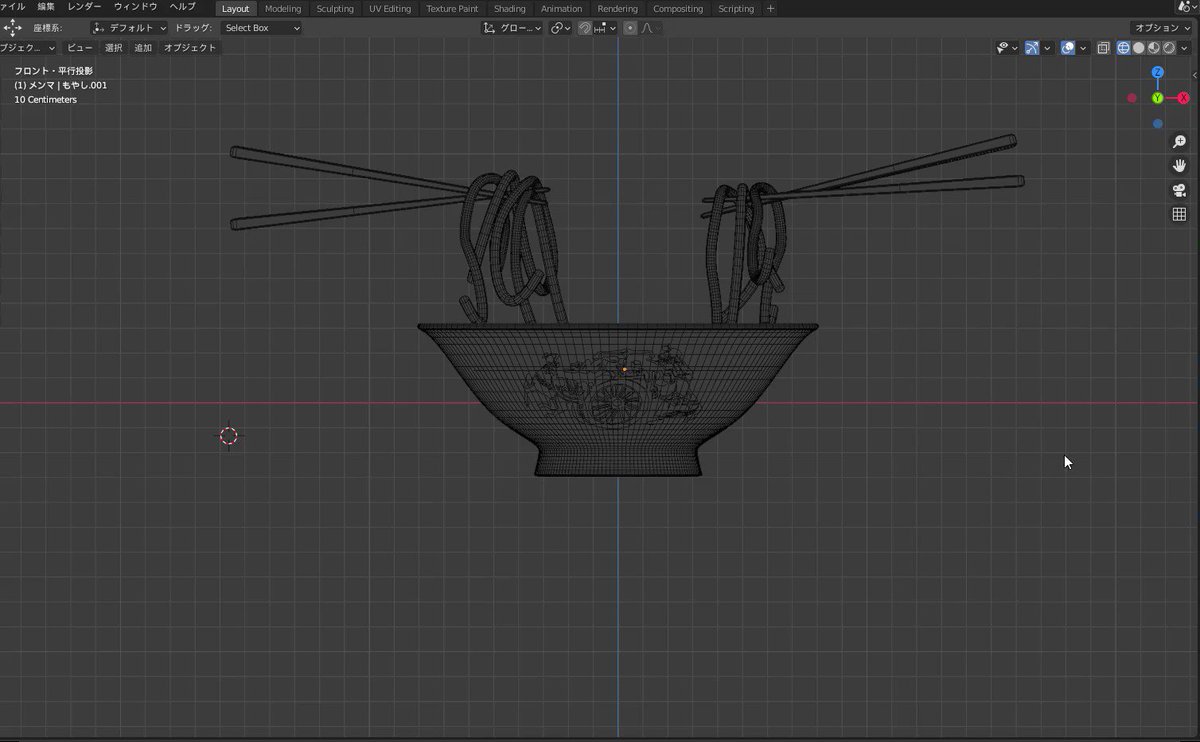Image resolution: width=1200 pixels, height=742 pixels.
Task: Open the Animation workspace tab
Action: pos(561,8)
